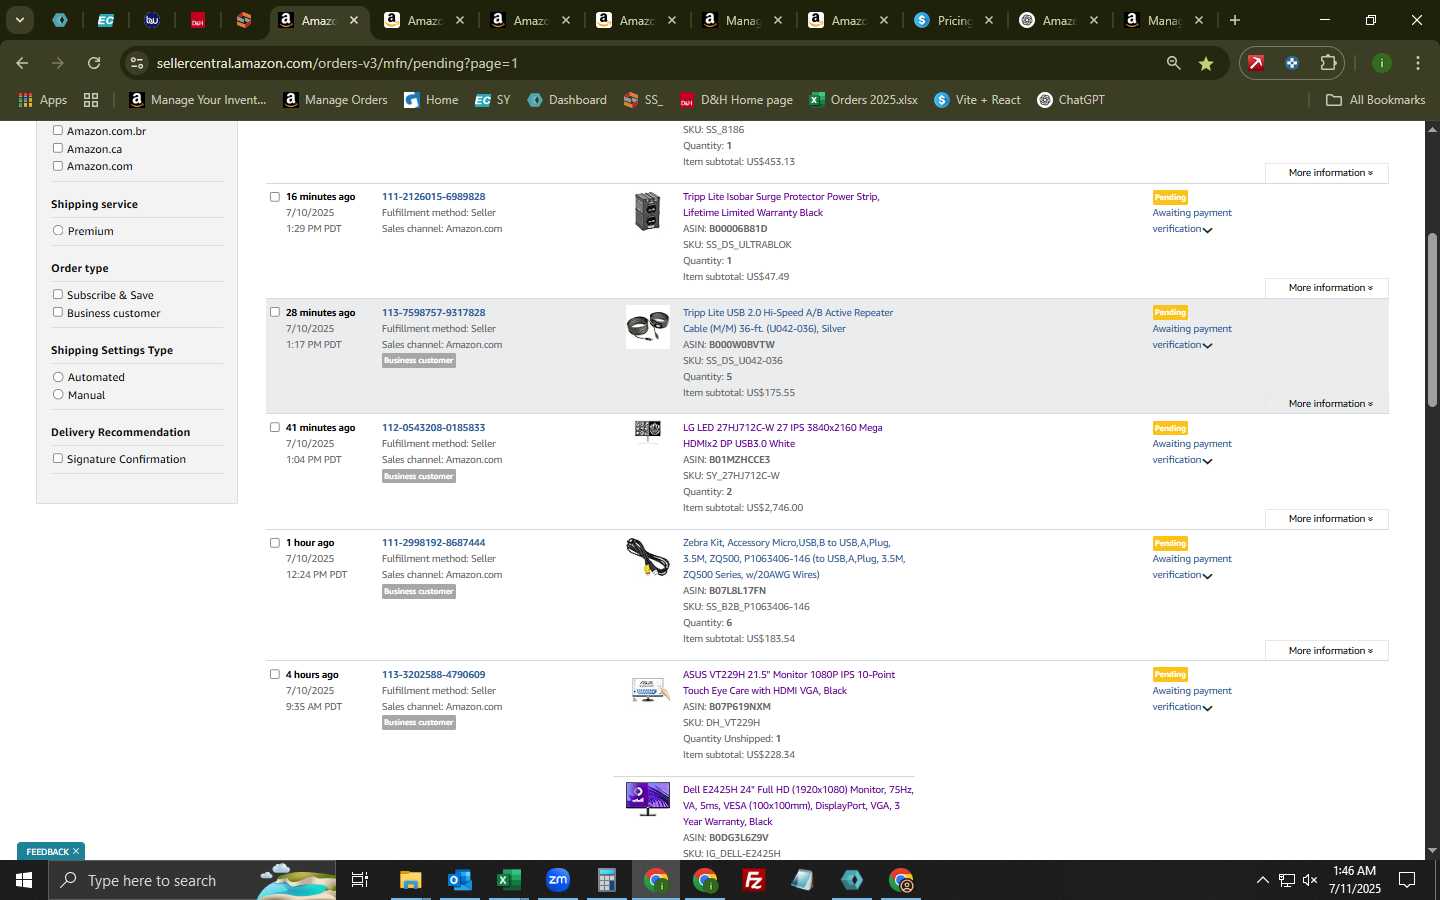The image size is (1440, 900).
Task: Click the Tripp Lite surge protector thumbnail
Action: (648, 211)
